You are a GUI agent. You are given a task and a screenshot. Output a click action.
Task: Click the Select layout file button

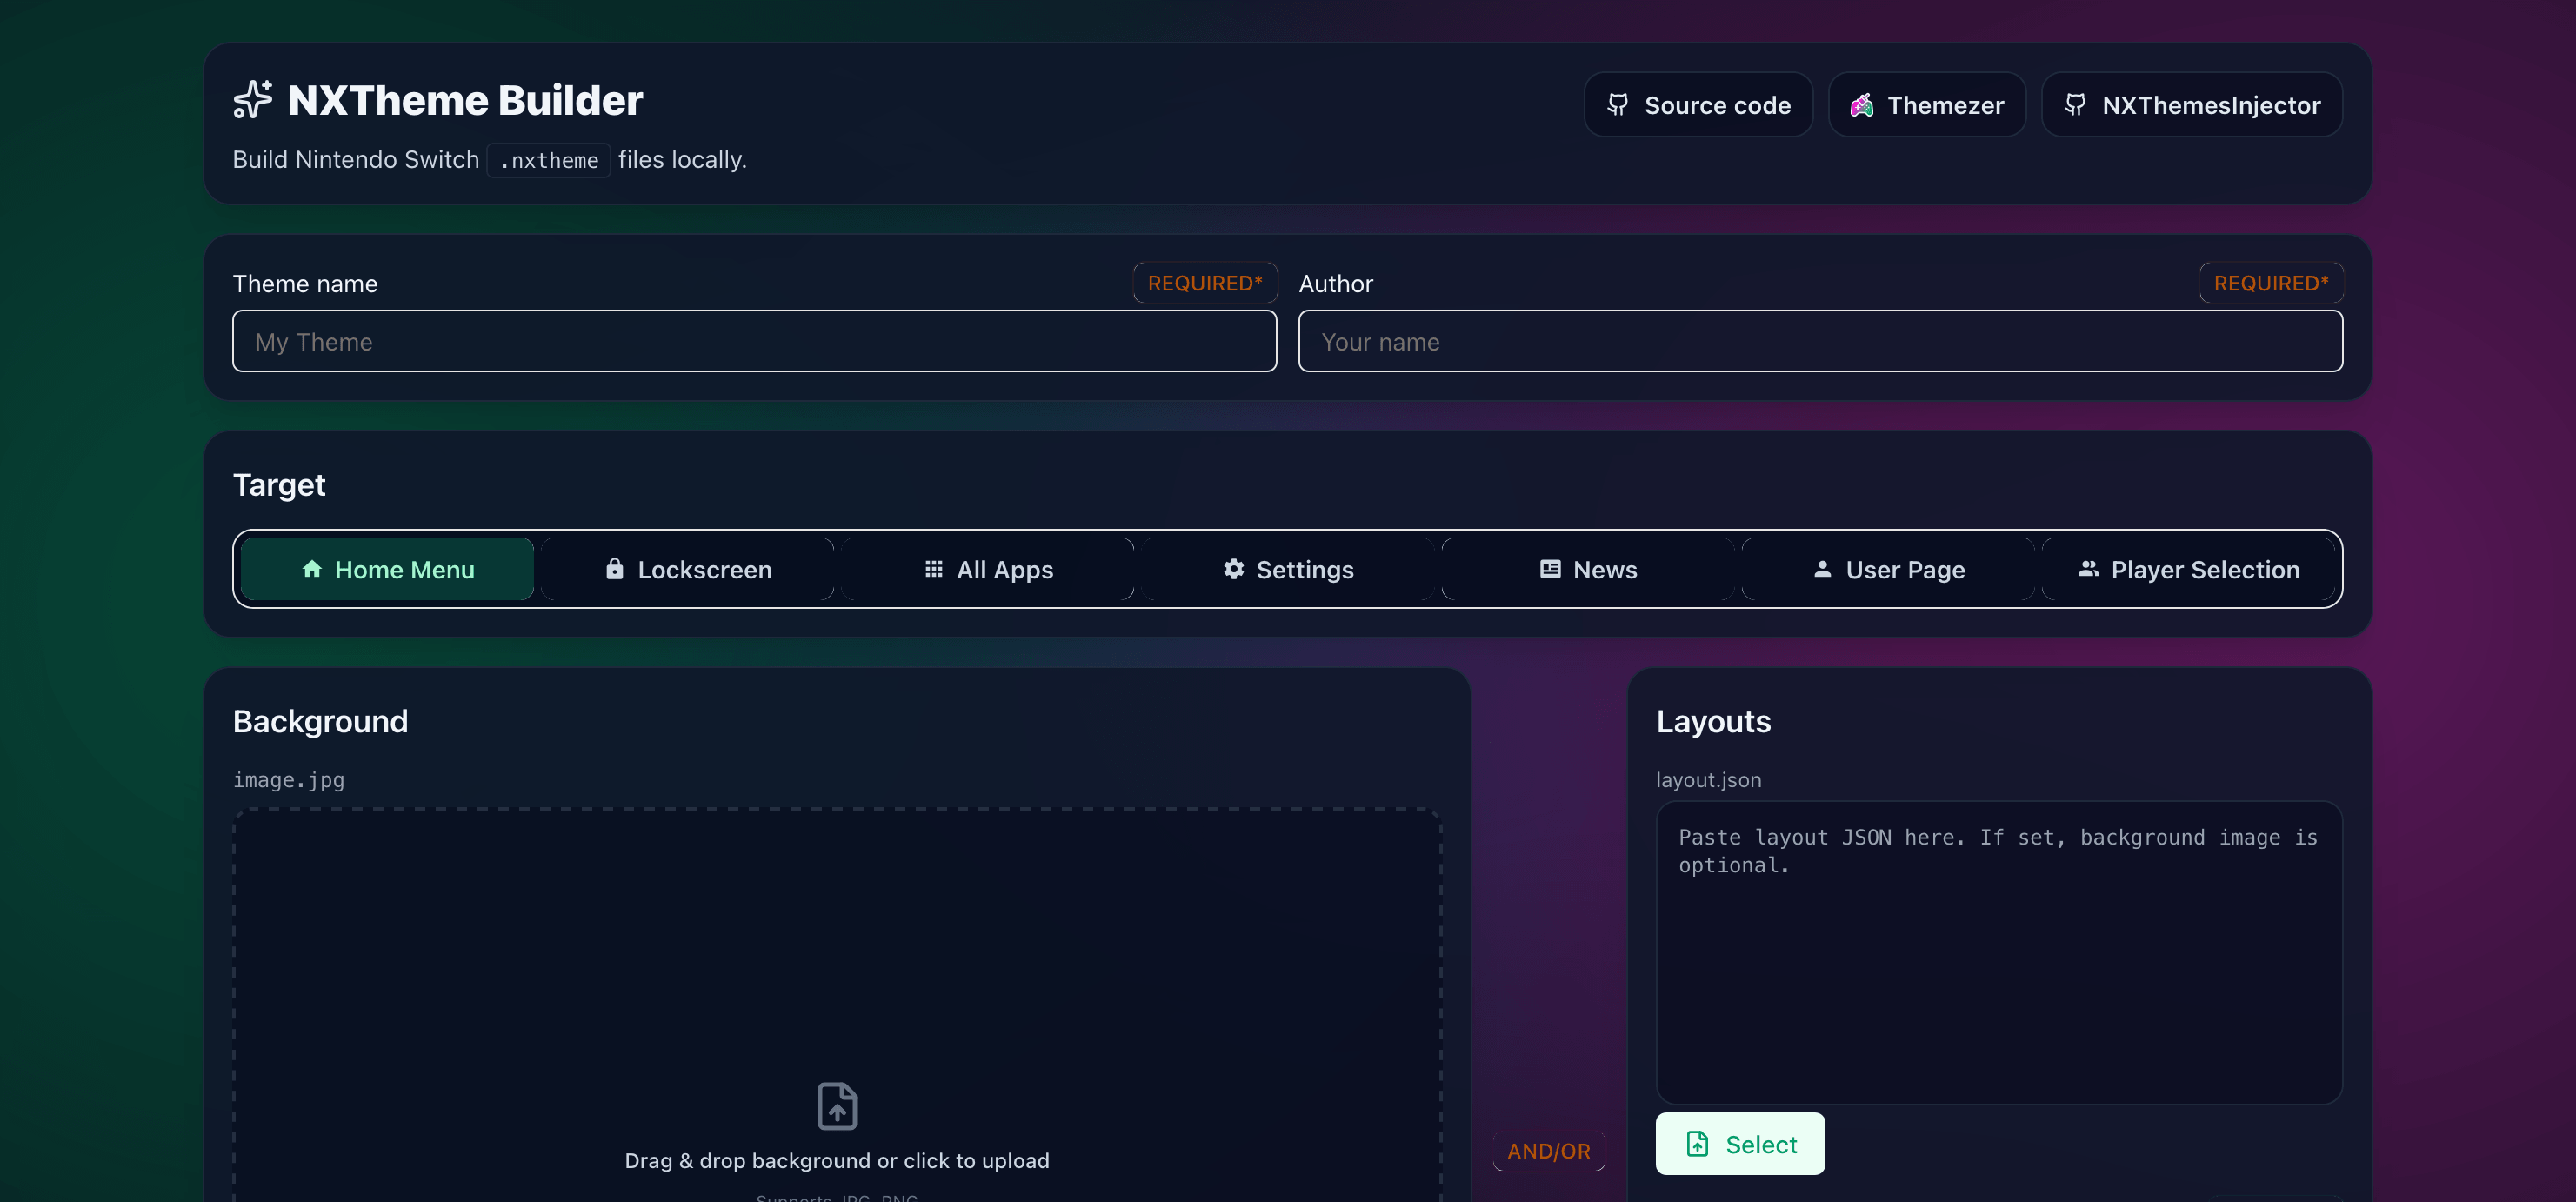click(1740, 1144)
